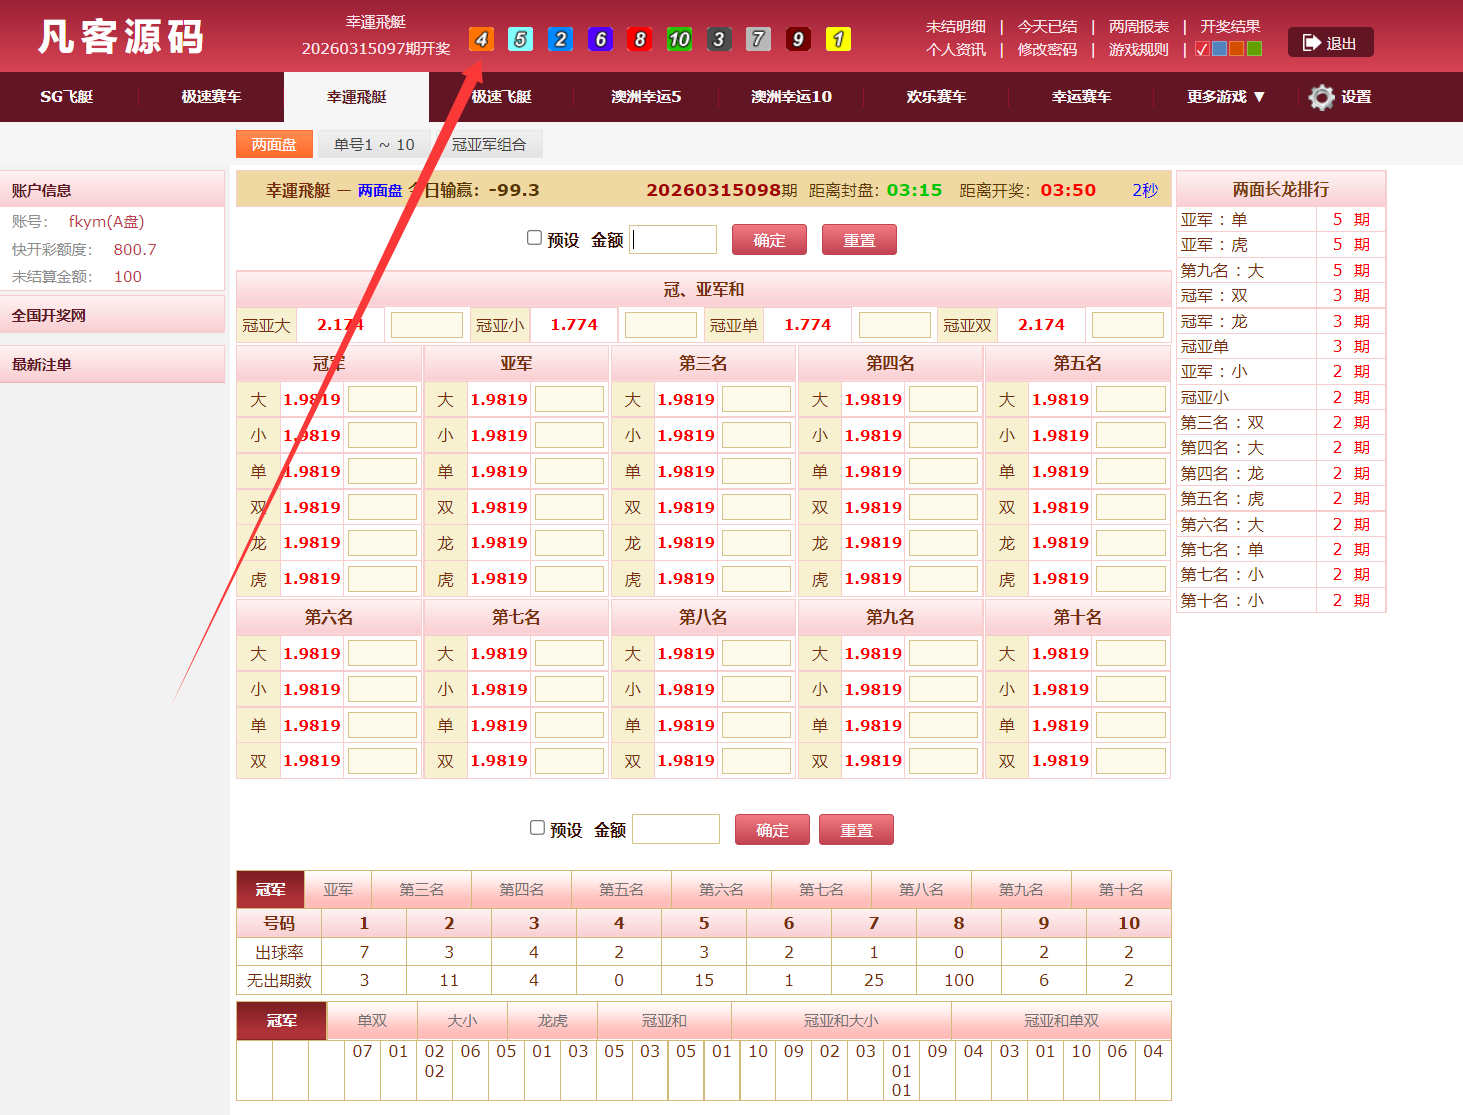The image size is (1463, 1115).
Task: Open the 龙虎 statistics tab
Action: (552, 1021)
